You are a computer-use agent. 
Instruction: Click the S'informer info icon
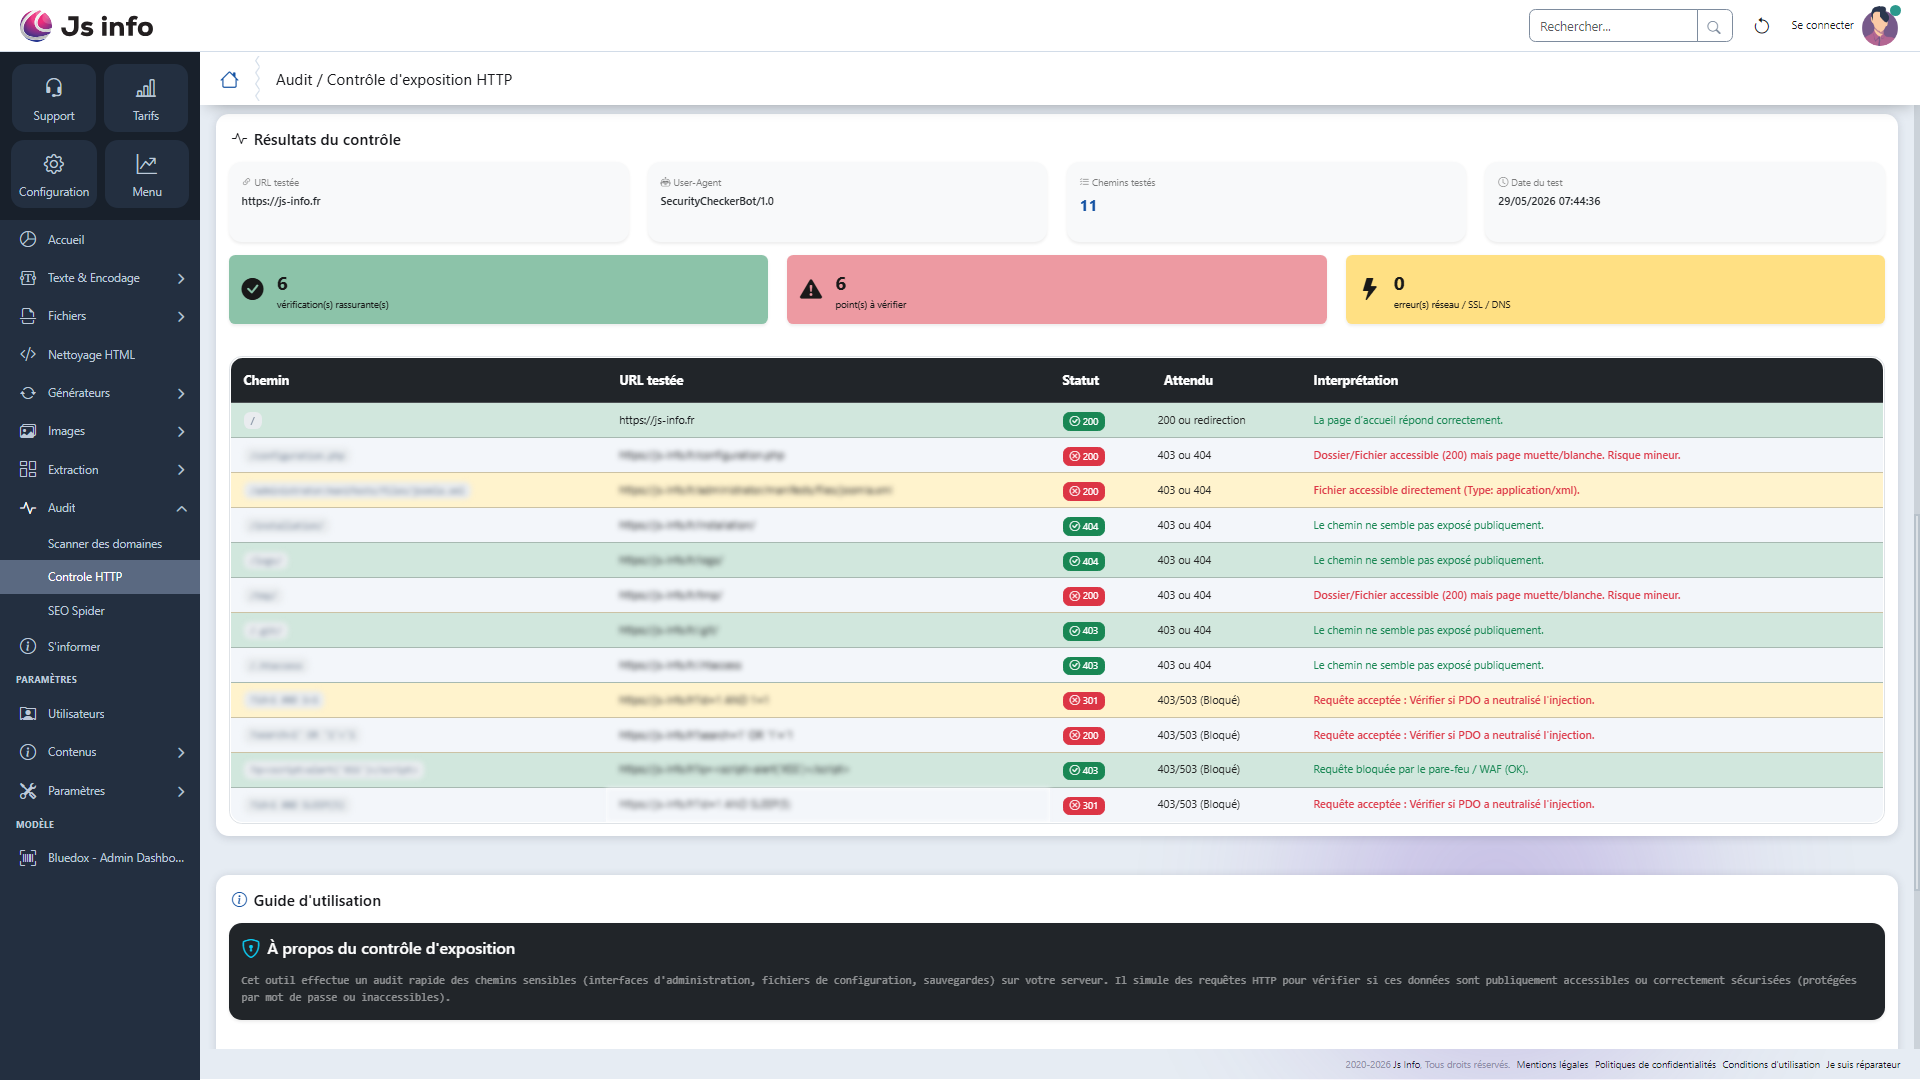click(x=28, y=647)
